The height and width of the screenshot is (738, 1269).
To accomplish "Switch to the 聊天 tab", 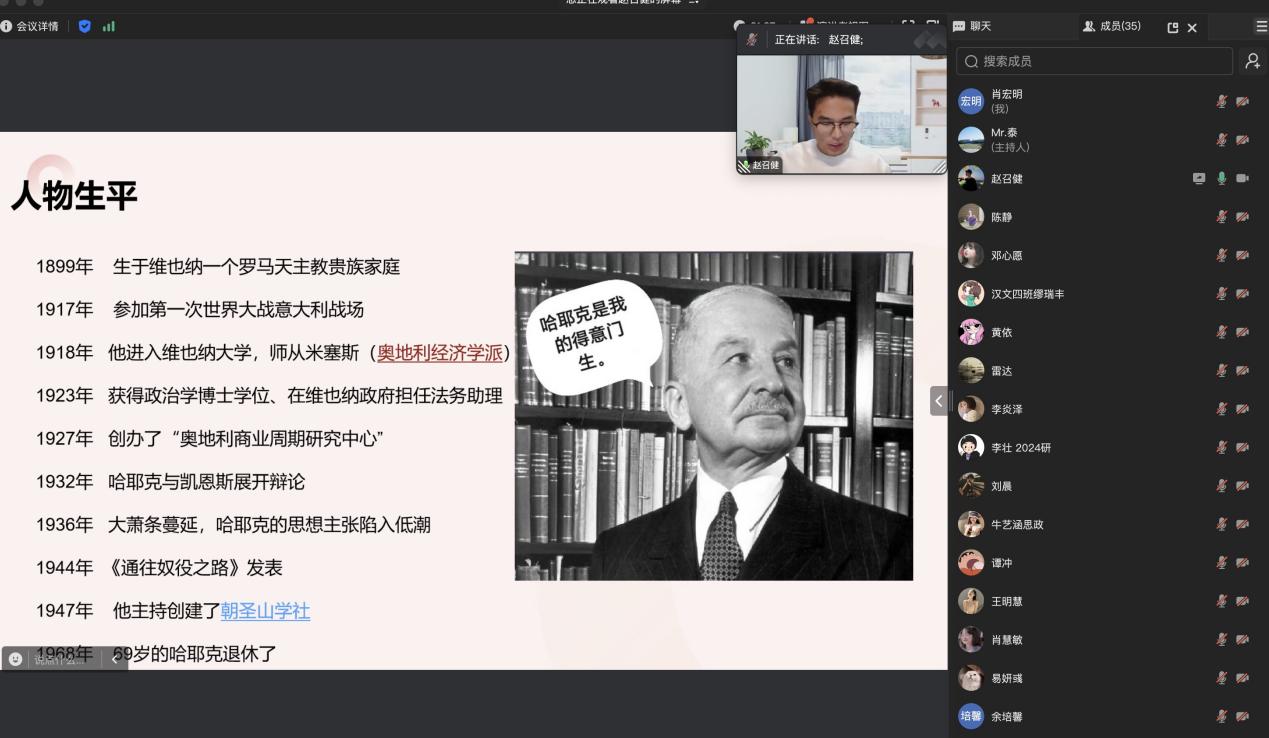I will (972, 26).
